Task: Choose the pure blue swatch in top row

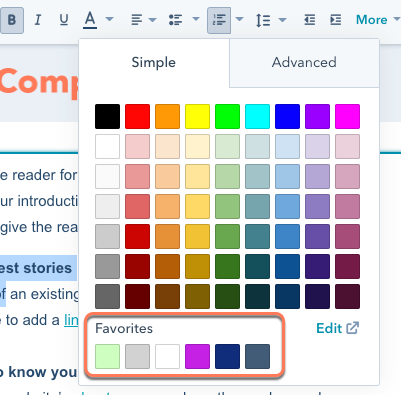Action: tap(287, 116)
